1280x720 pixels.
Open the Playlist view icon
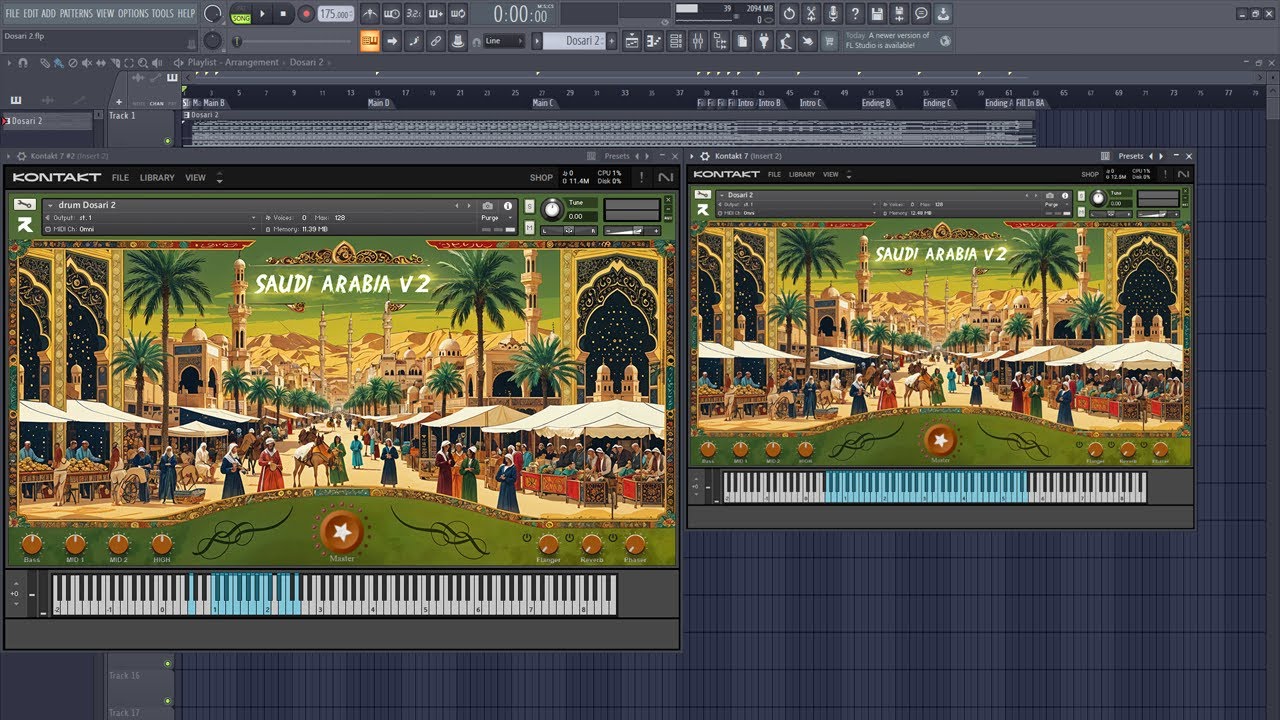[x=632, y=41]
